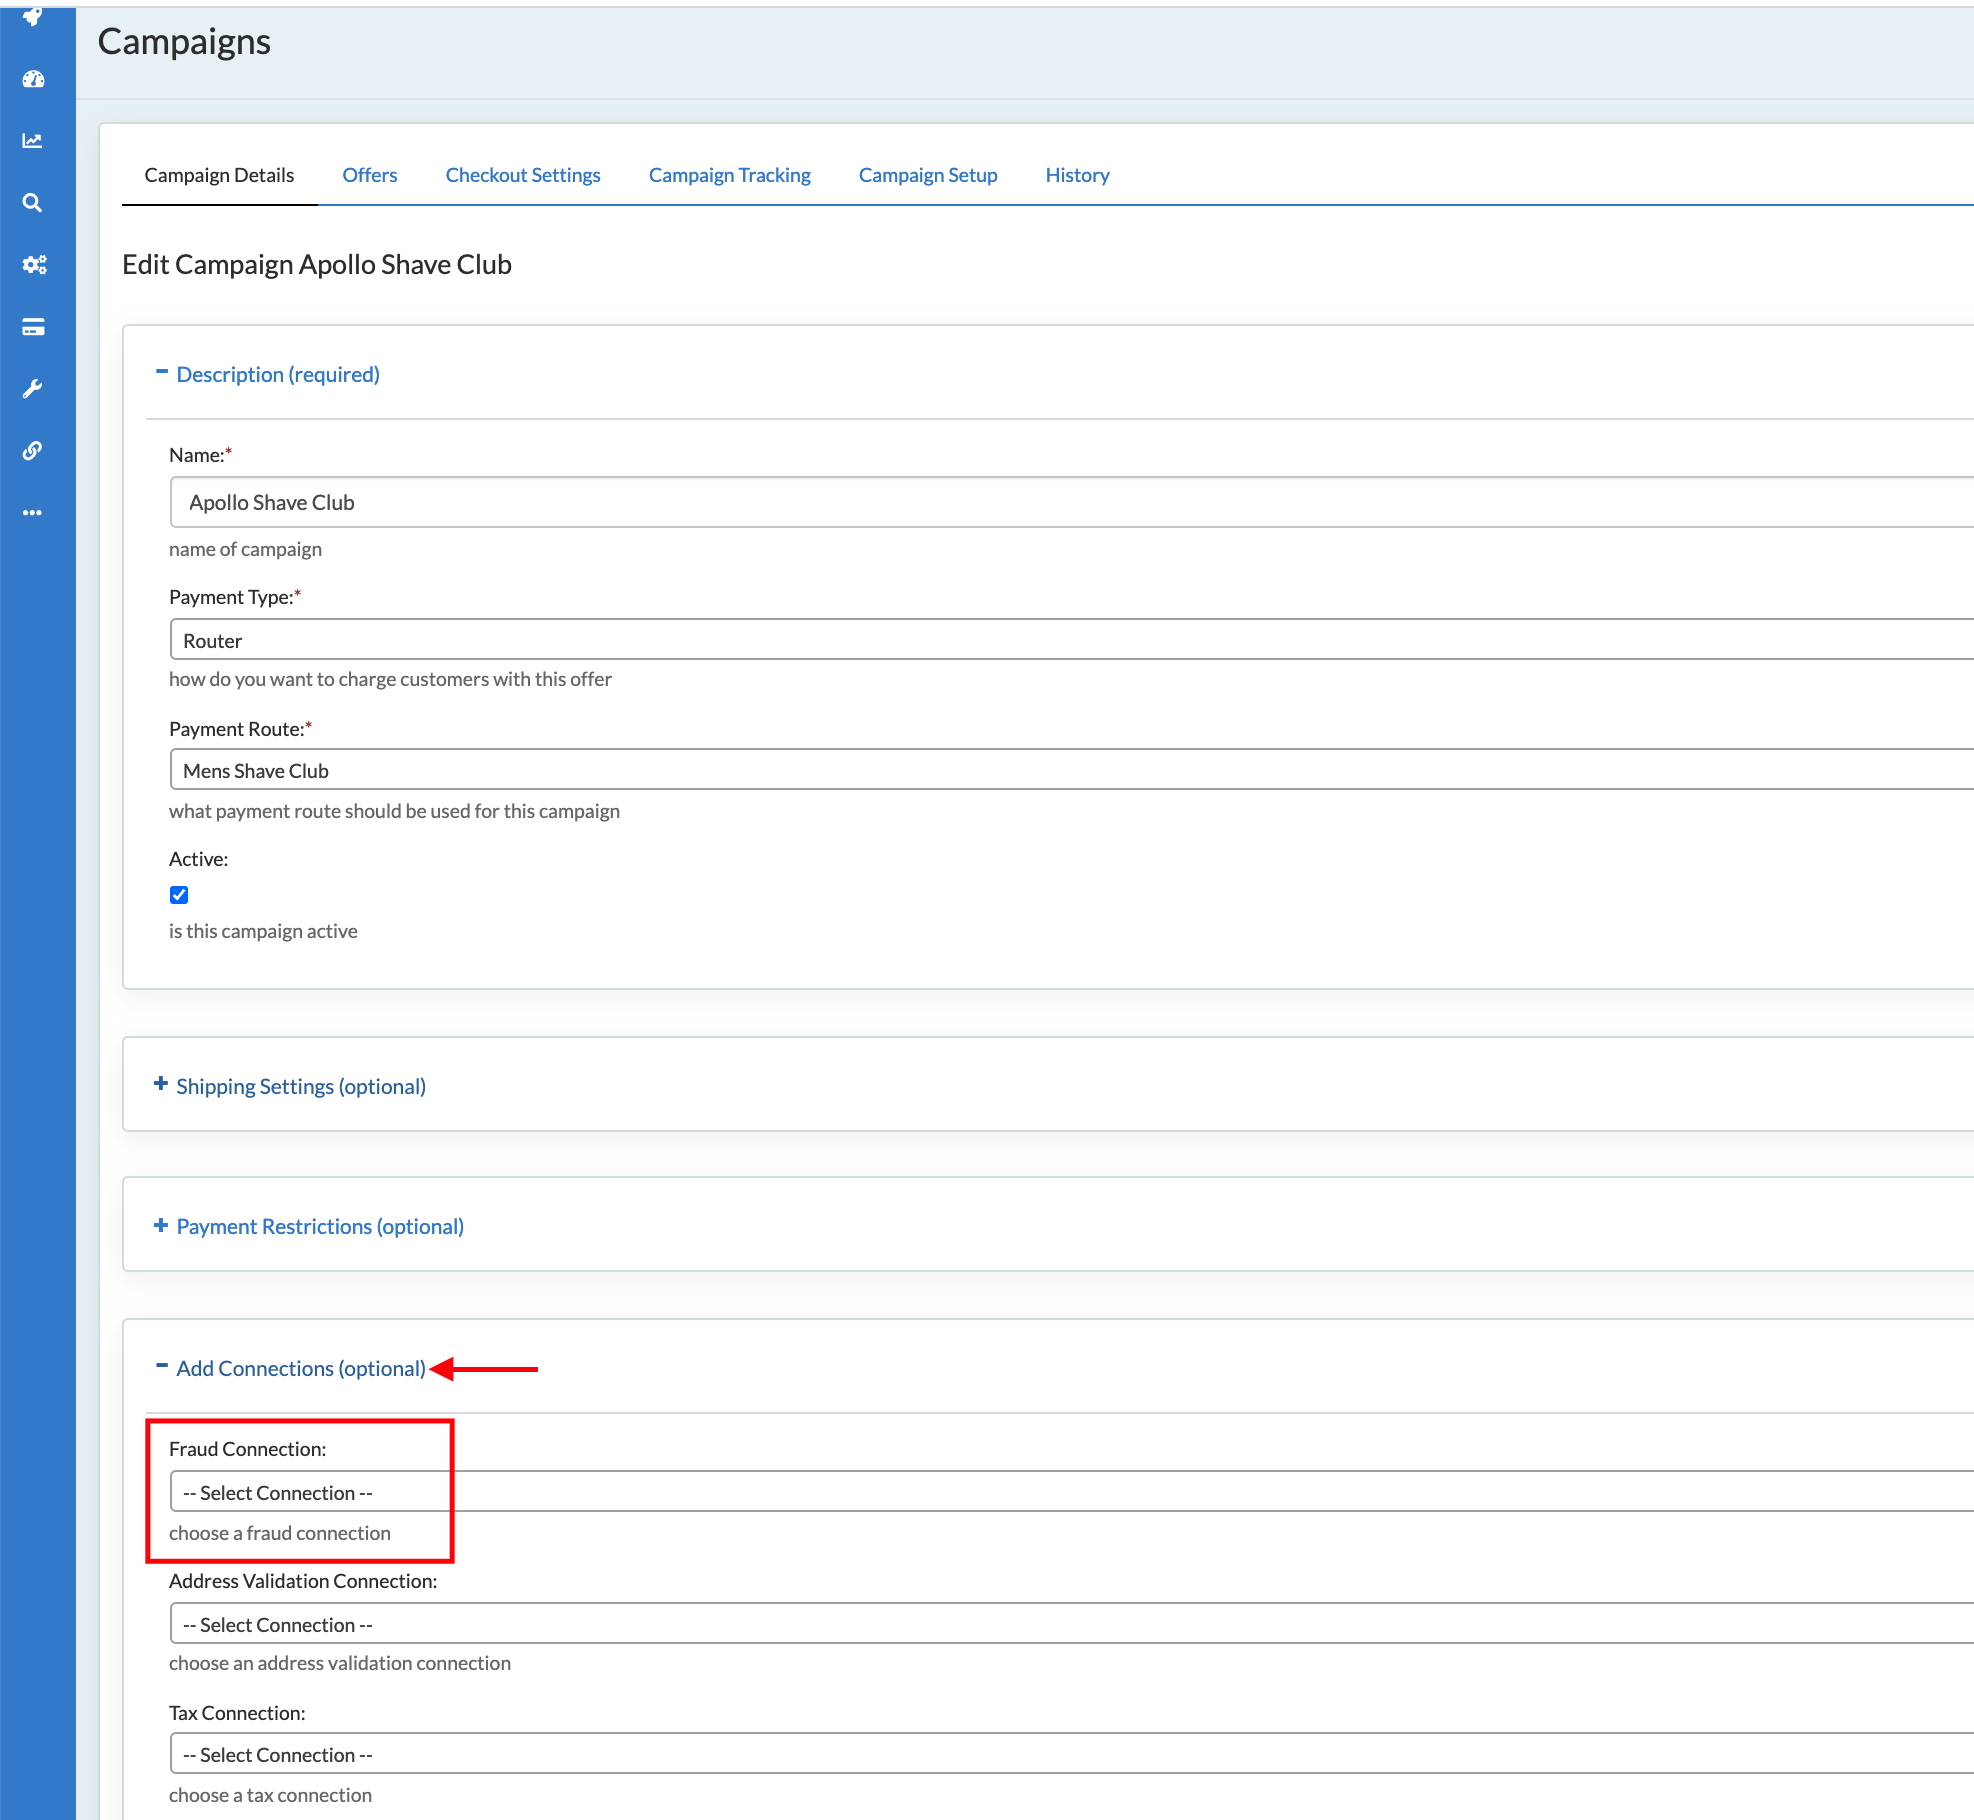Collapse the Add Connections section
Viewport: 1974px width, 1820px height.
point(300,1368)
